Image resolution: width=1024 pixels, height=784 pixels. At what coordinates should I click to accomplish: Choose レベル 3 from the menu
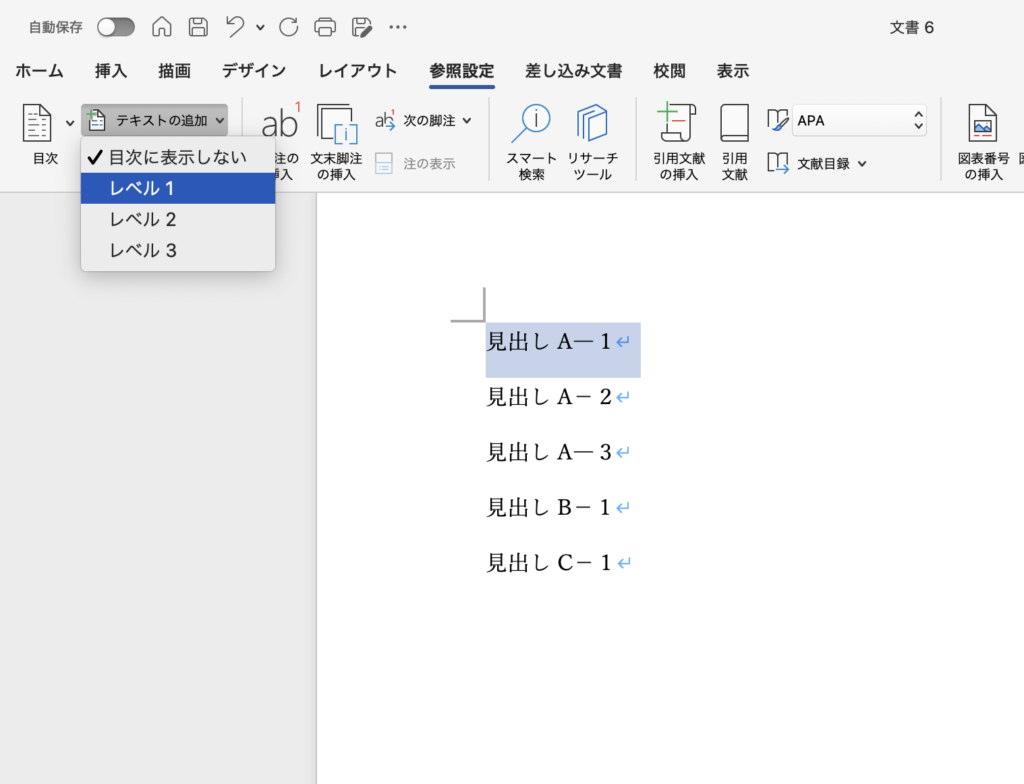(178, 251)
